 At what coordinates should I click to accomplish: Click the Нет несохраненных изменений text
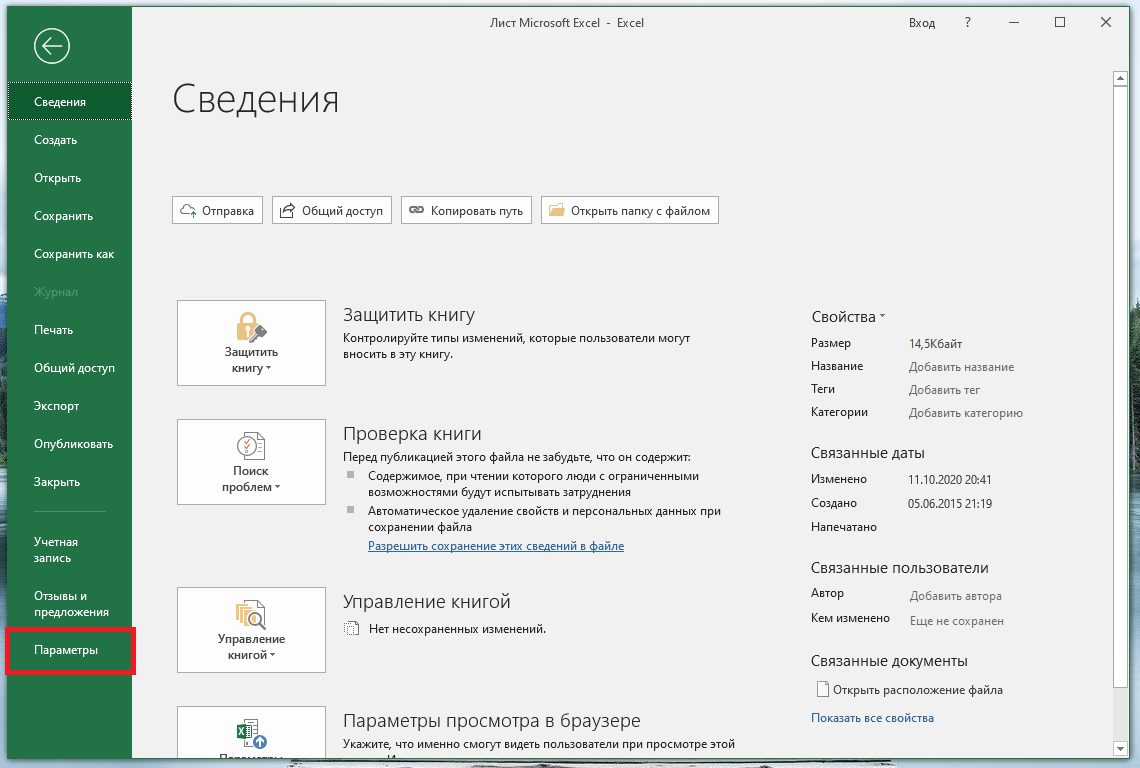[x=457, y=629]
